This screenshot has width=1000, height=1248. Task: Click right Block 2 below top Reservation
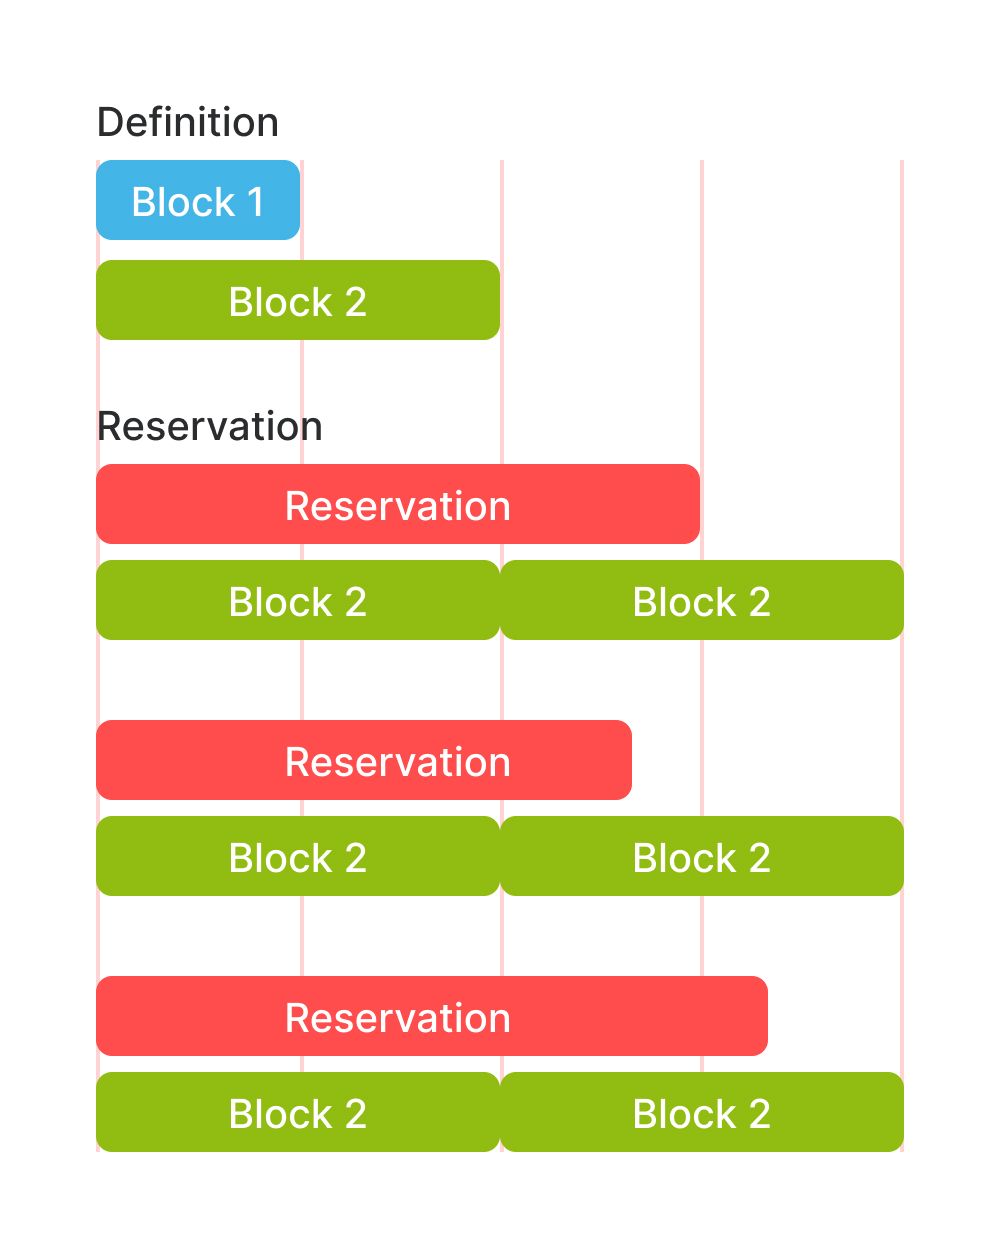702,600
